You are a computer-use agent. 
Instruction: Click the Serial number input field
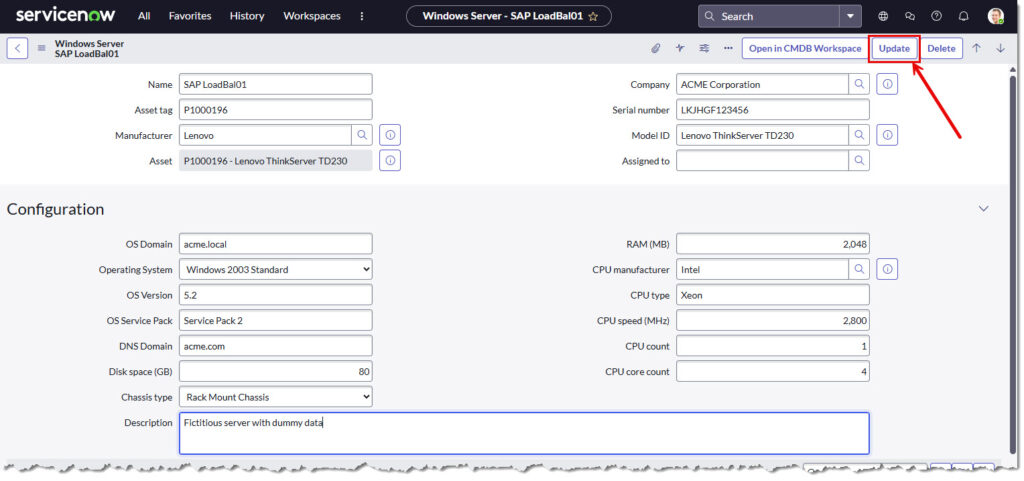[x=772, y=109]
